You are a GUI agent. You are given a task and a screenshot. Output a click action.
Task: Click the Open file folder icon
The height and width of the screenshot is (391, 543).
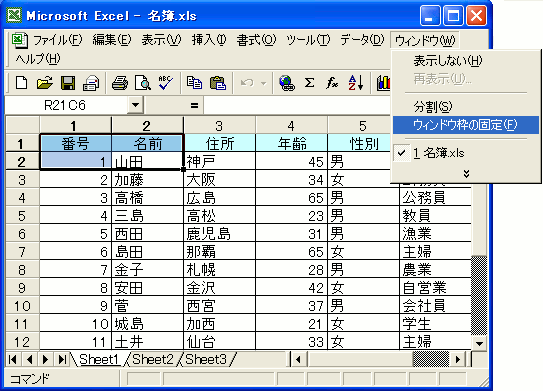click(45, 83)
